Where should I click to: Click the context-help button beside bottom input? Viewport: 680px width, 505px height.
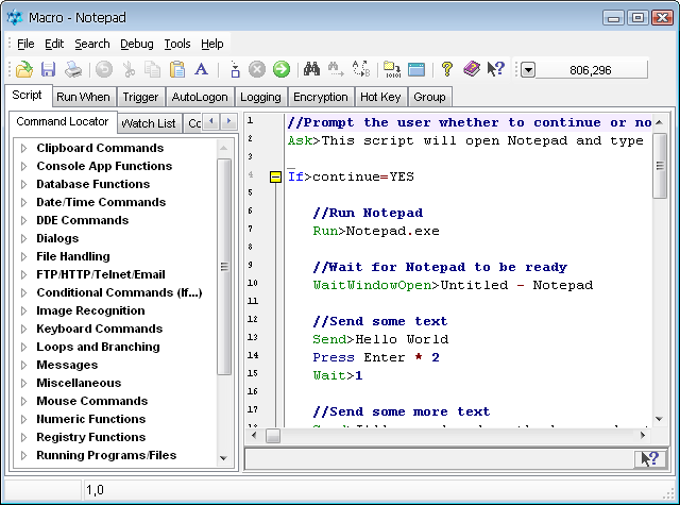[x=650, y=459]
